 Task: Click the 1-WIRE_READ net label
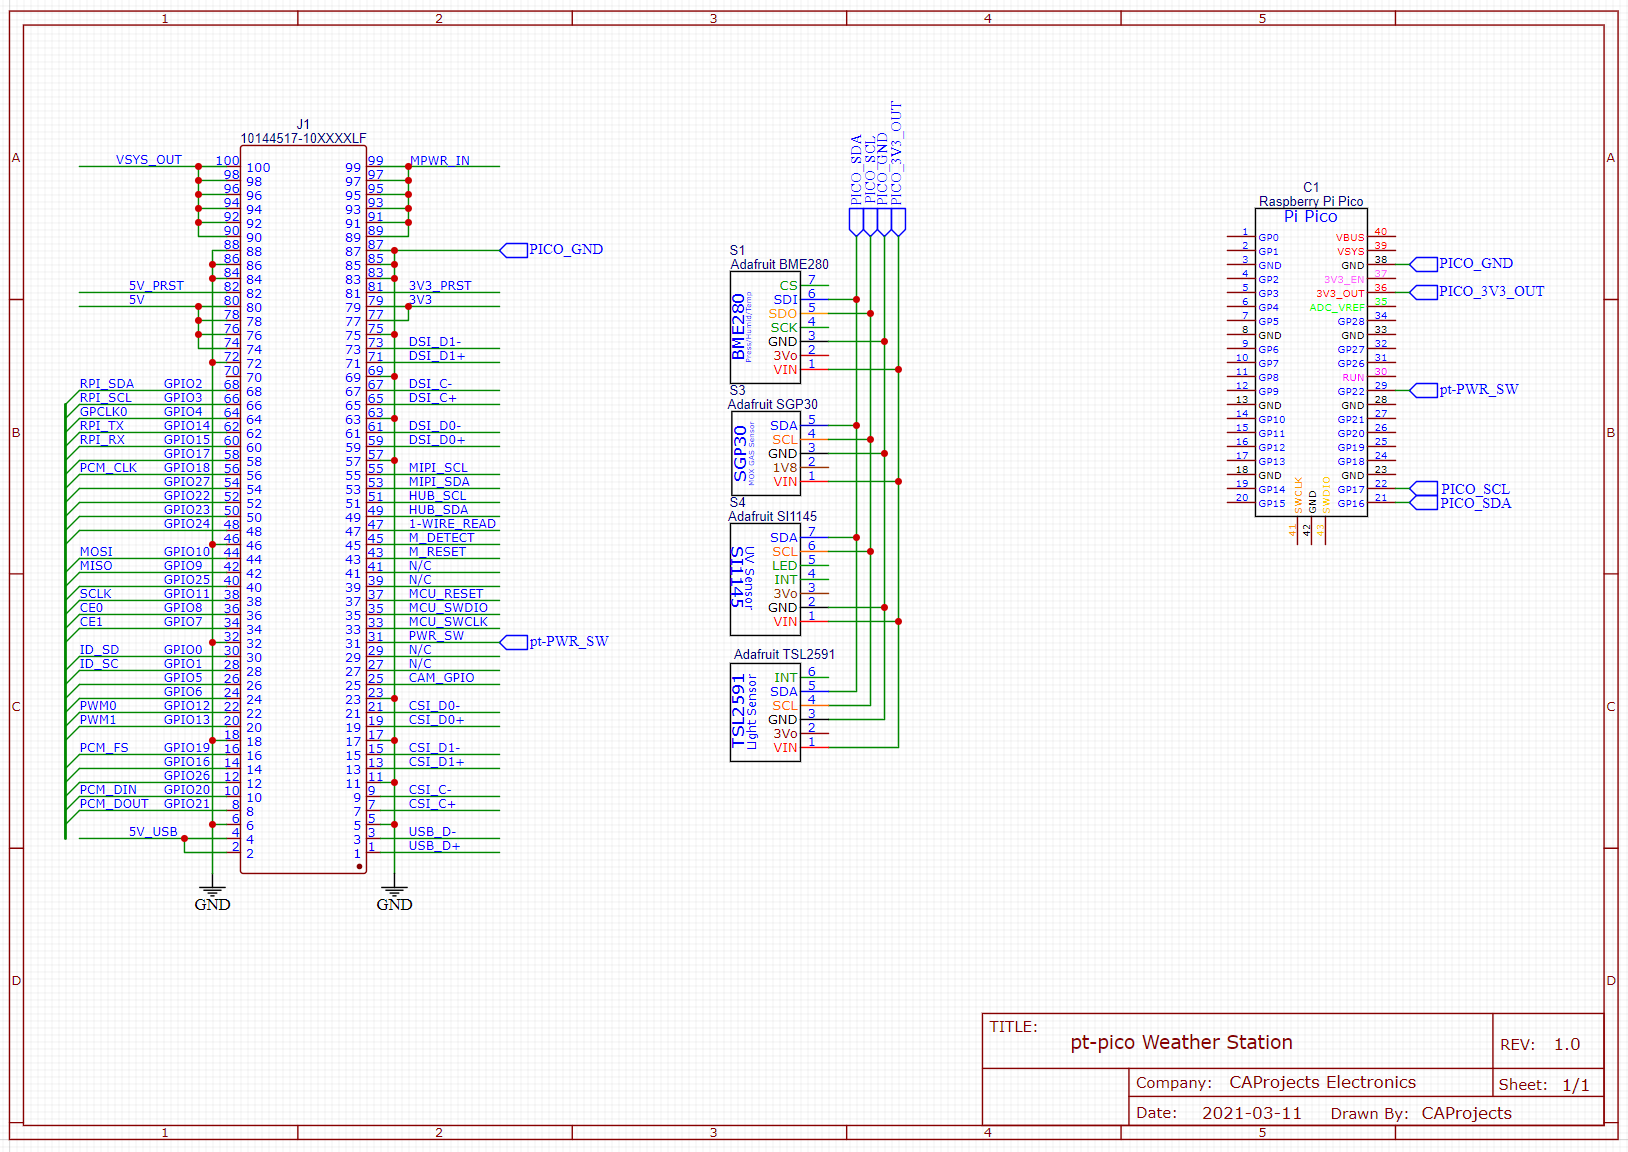[452, 524]
